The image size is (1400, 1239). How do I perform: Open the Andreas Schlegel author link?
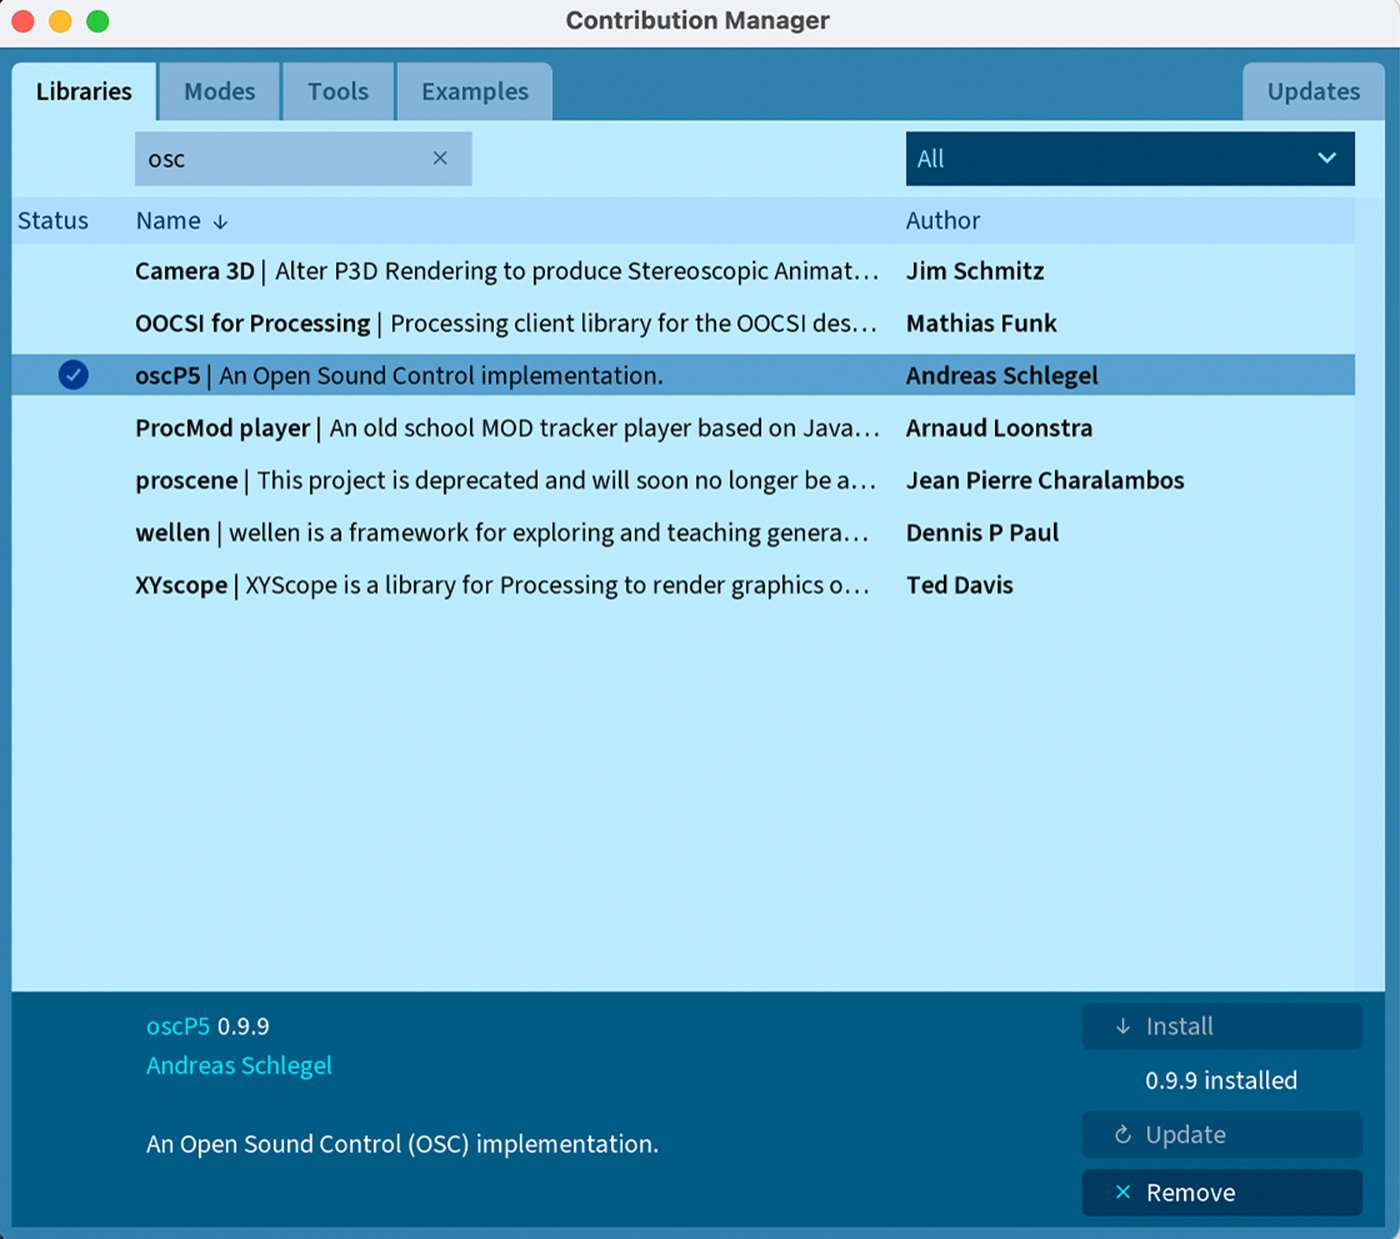pyautogui.click(x=239, y=1066)
